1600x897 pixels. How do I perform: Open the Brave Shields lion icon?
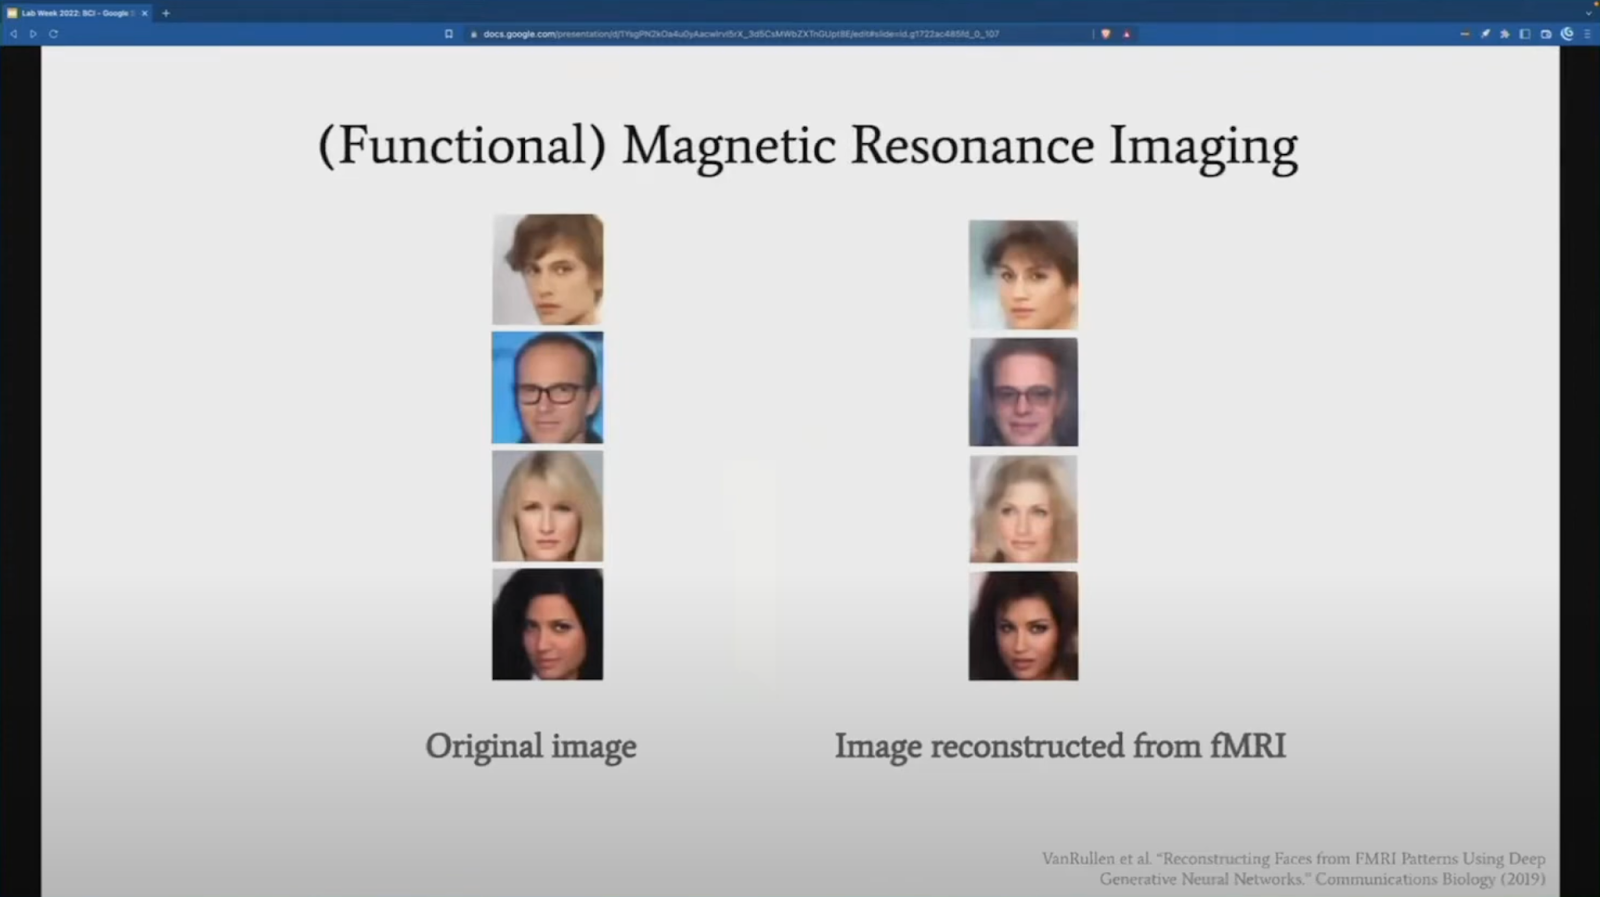1106,34
